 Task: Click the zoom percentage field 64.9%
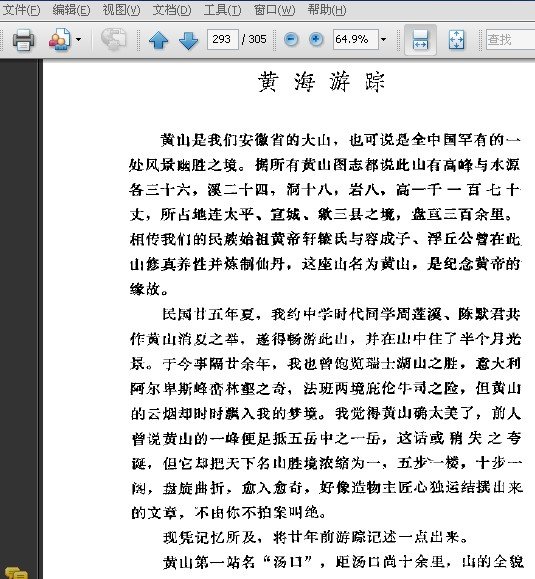coord(356,39)
